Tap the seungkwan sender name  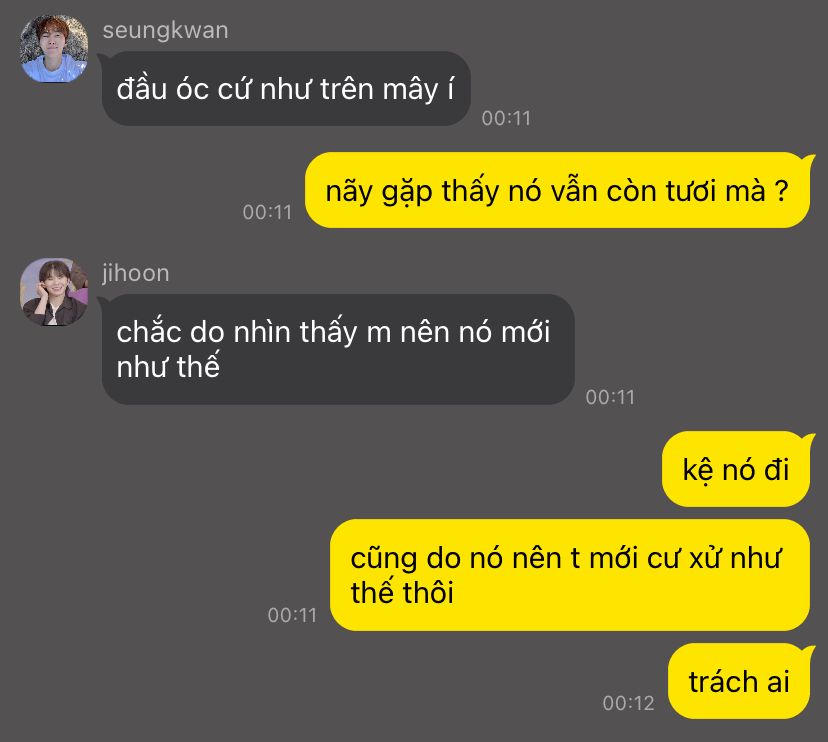[165, 31]
